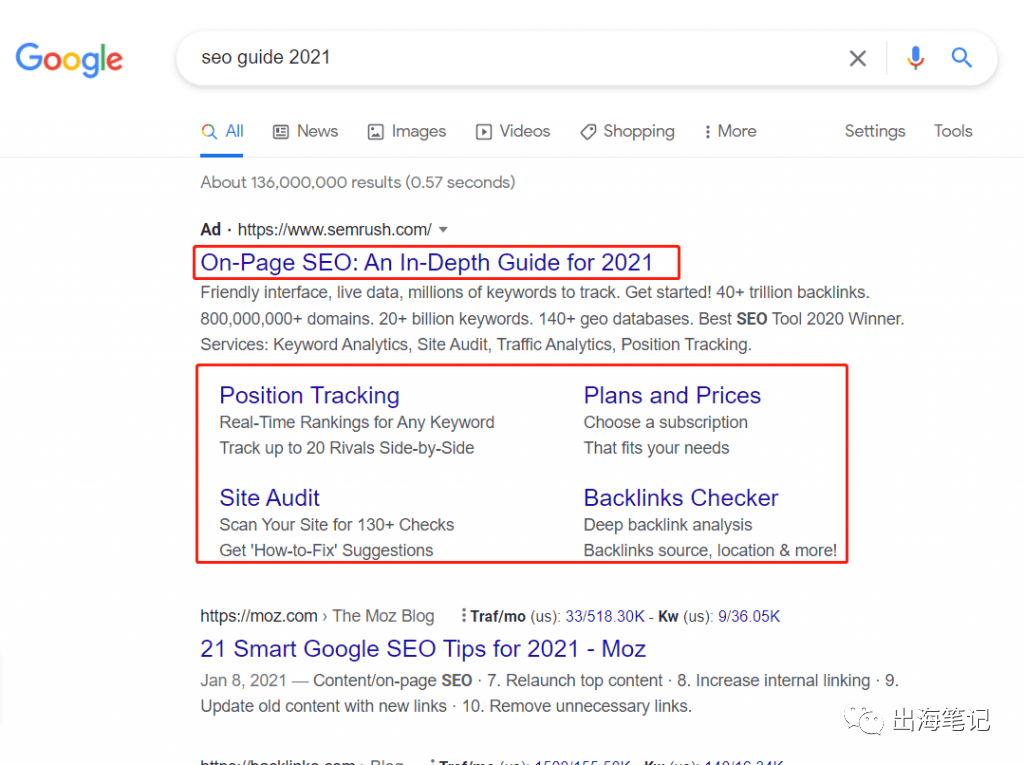Start voice search with the microphone icon
1024x765 pixels.
[916, 58]
